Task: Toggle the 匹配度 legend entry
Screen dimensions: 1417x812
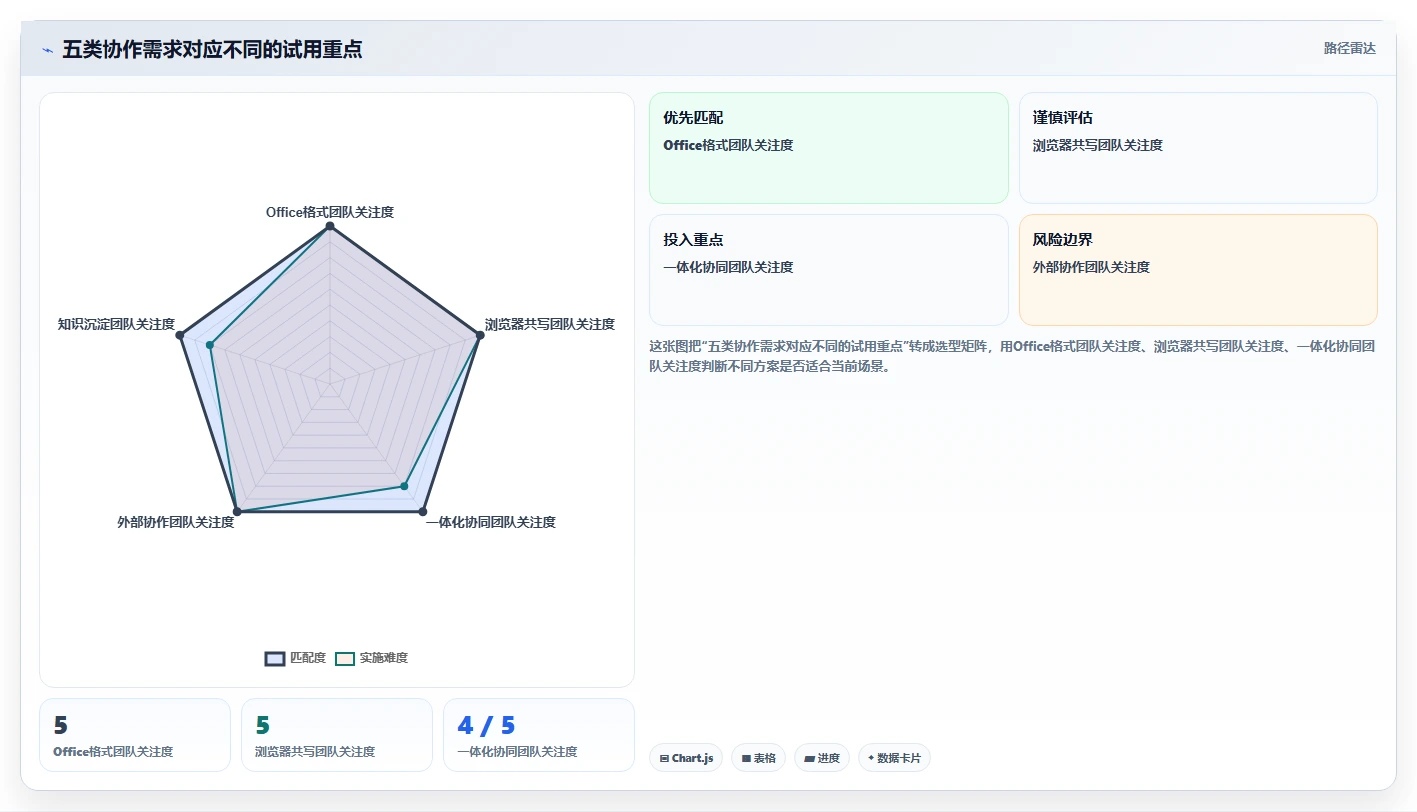Action: pyautogui.click(x=296, y=658)
